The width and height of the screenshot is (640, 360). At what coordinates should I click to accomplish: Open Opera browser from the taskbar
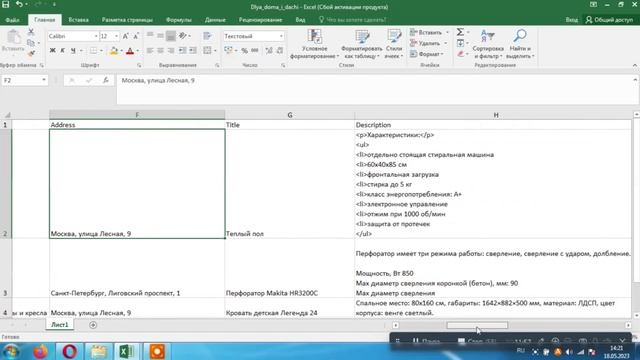[69, 351]
